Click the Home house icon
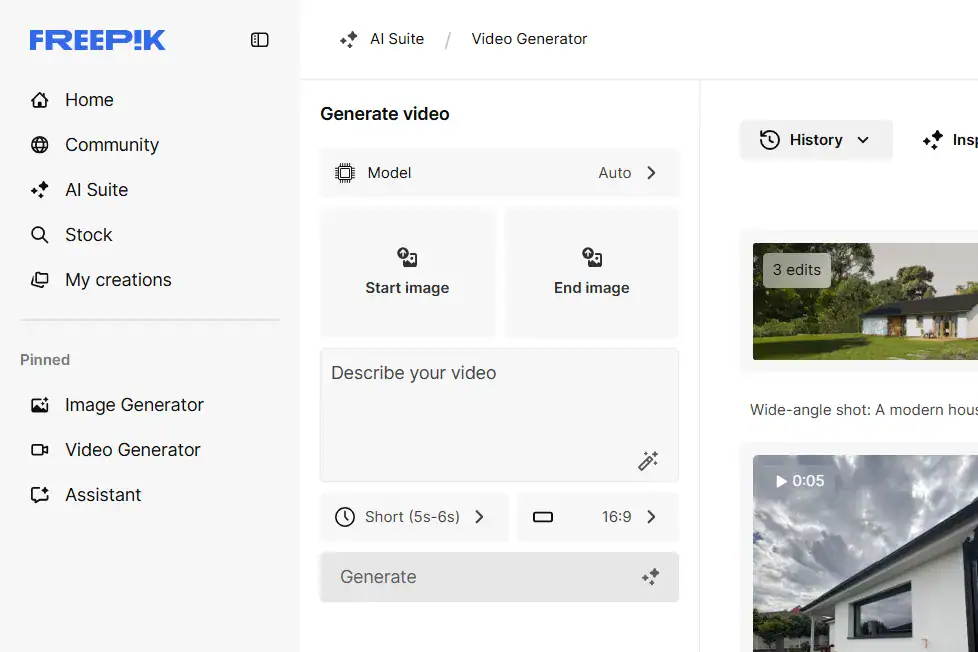Screen dimensions: 978x652 tap(40, 100)
